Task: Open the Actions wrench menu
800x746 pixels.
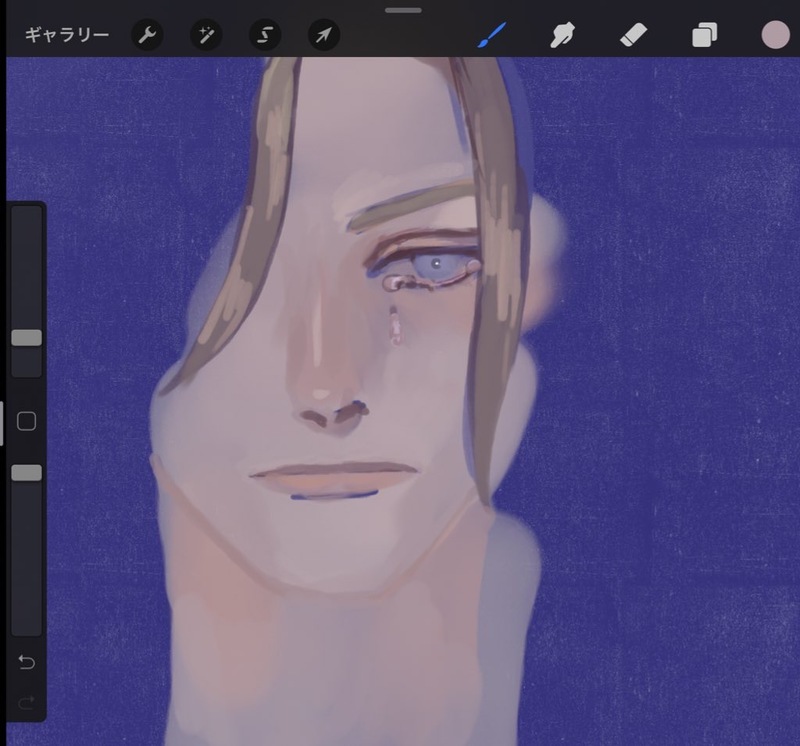Action: [147, 36]
